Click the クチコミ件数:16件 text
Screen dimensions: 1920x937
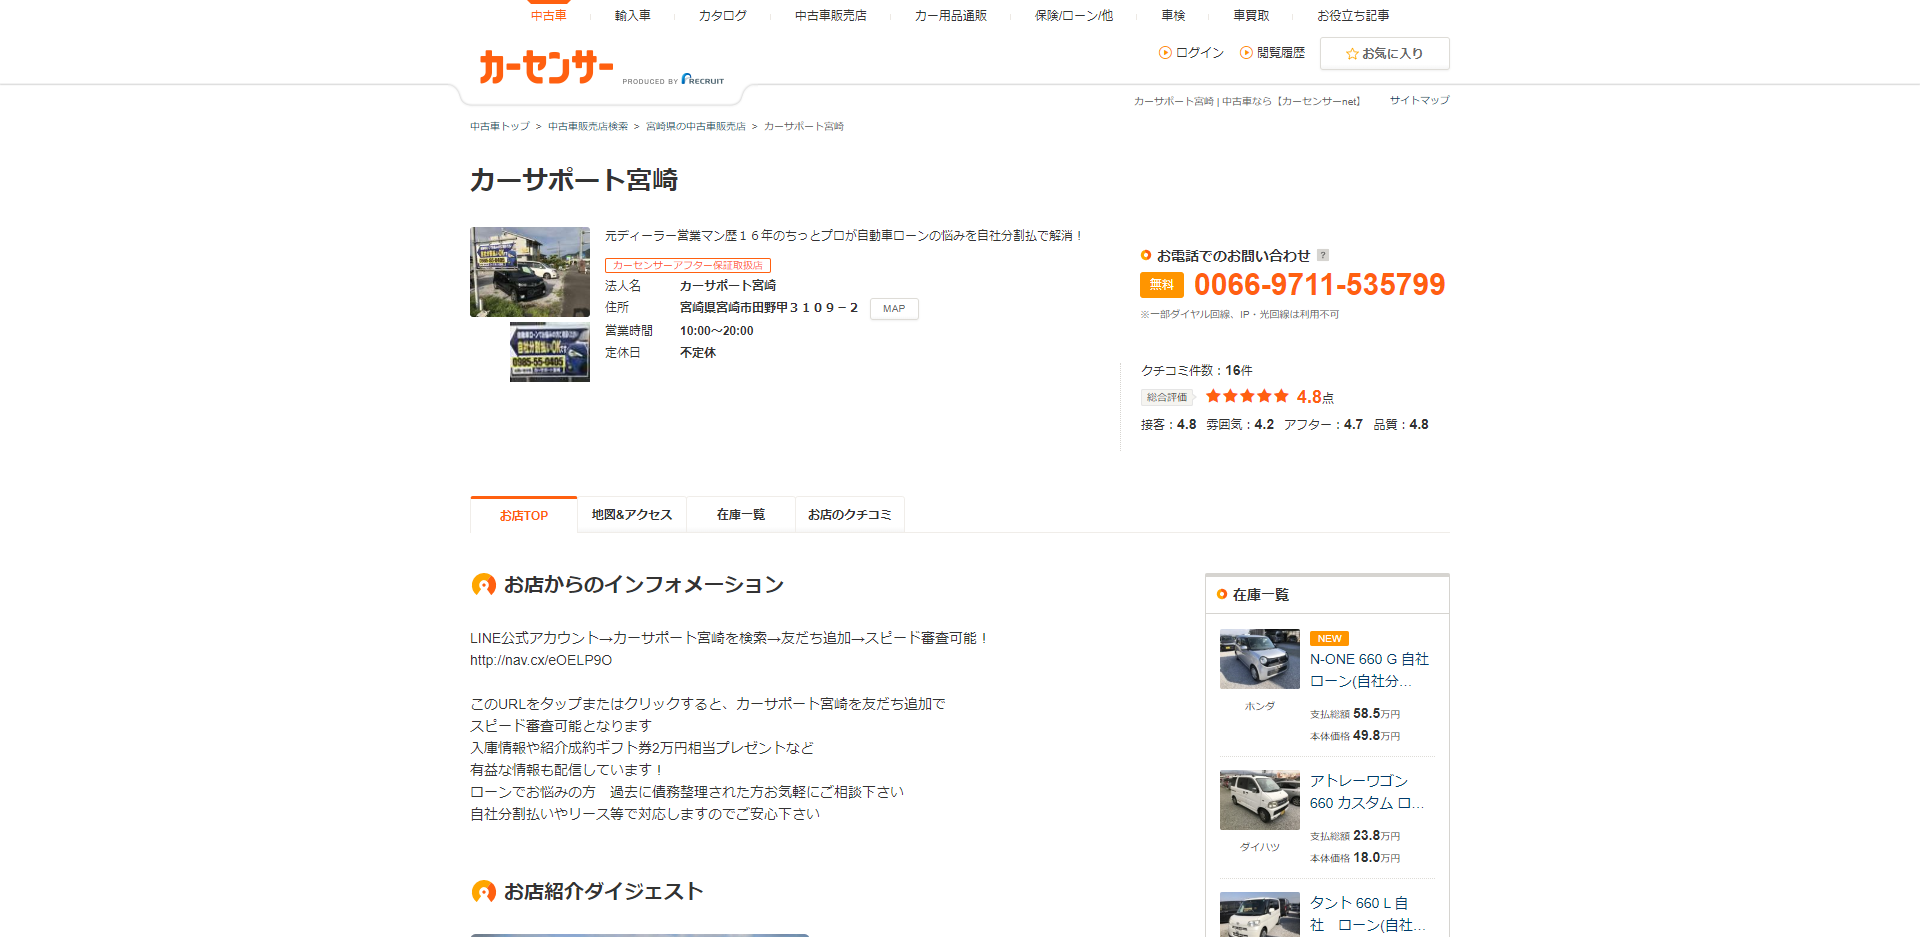(1197, 370)
